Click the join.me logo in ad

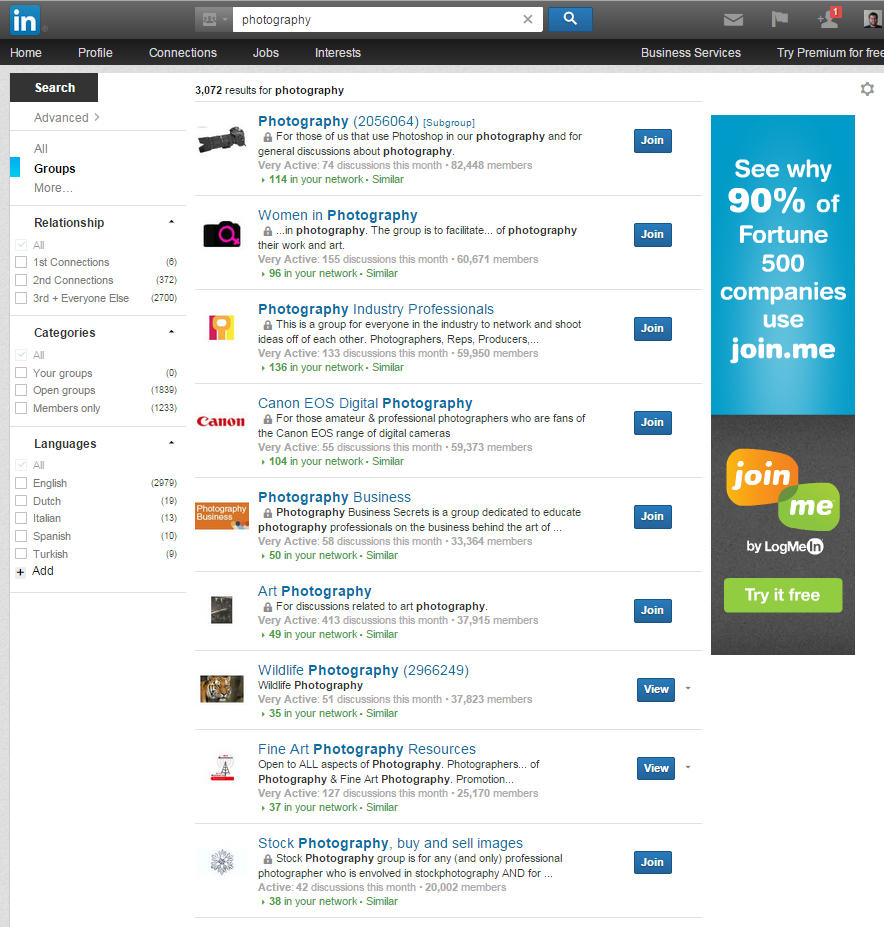tap(782, 490)
